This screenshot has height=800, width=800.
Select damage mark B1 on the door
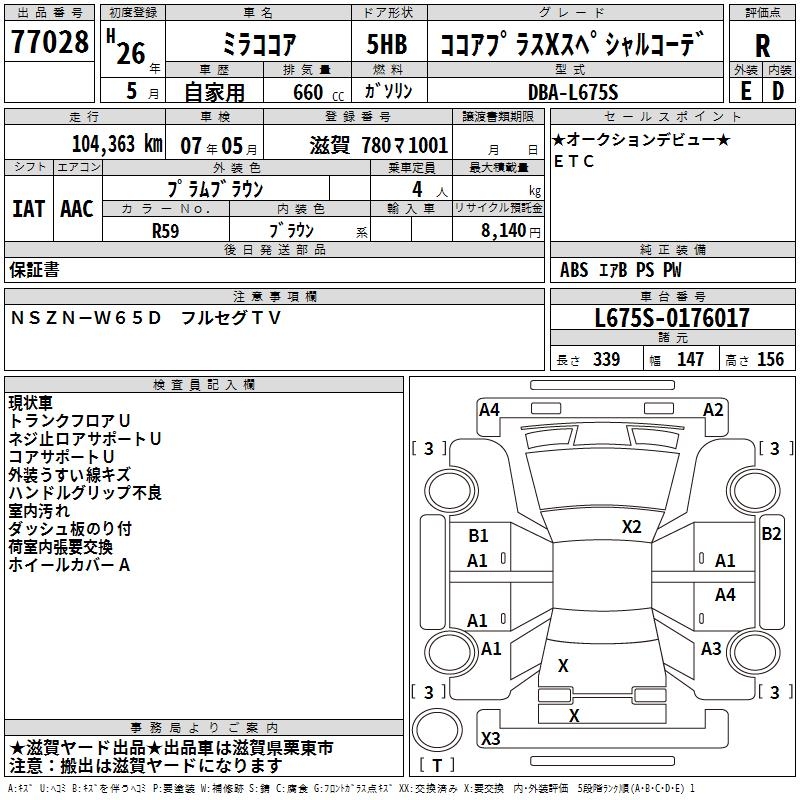[478, 536]
